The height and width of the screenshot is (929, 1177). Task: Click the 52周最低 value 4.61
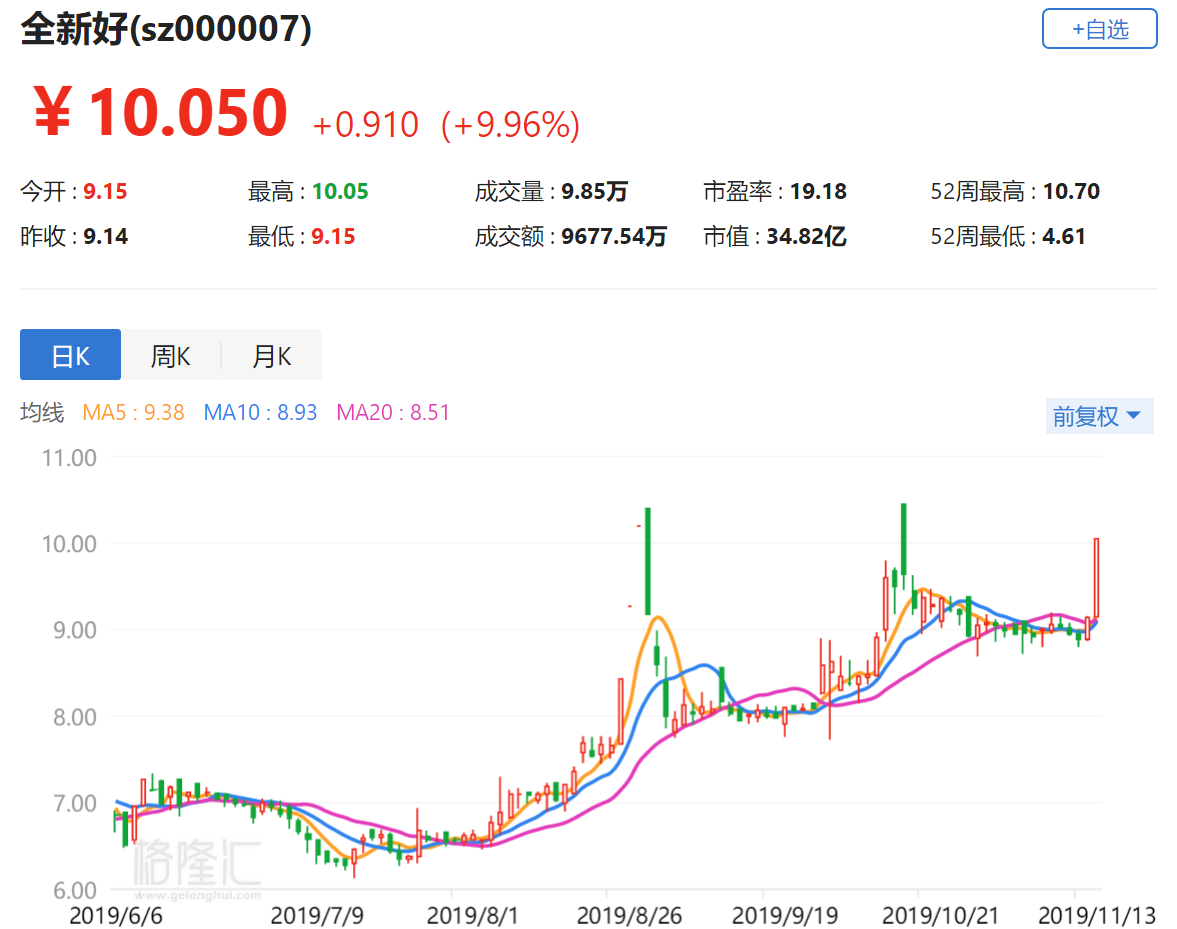click(x=1064, y=236)
